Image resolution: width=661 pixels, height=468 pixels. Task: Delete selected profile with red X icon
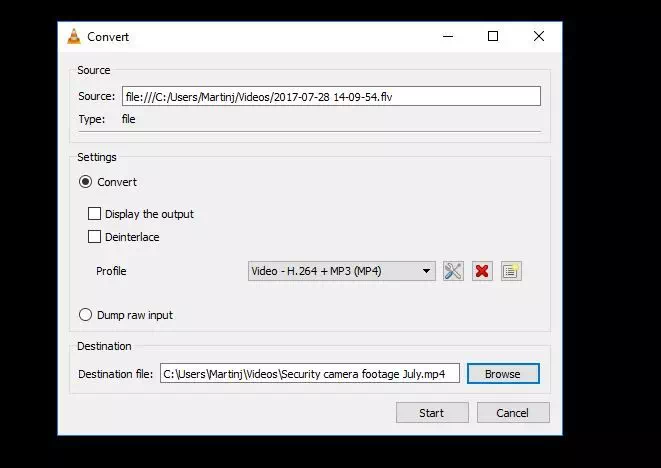click(x=482, y=271)
